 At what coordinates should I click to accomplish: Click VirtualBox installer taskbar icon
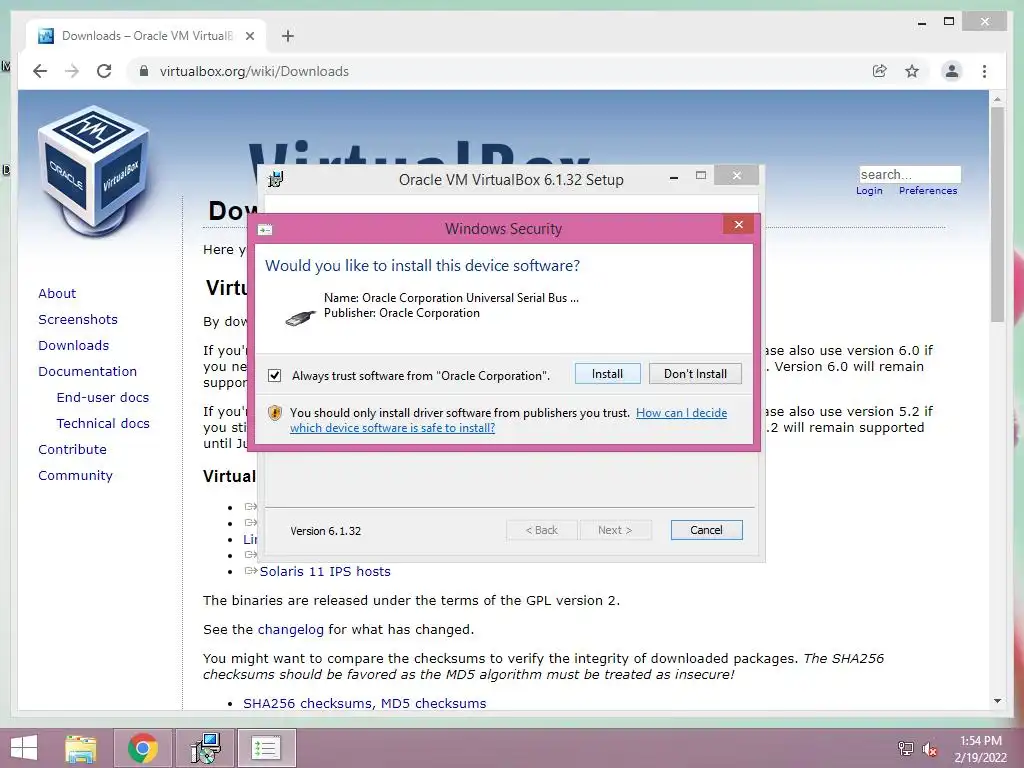pyautogui.click(x=206, y=748)
